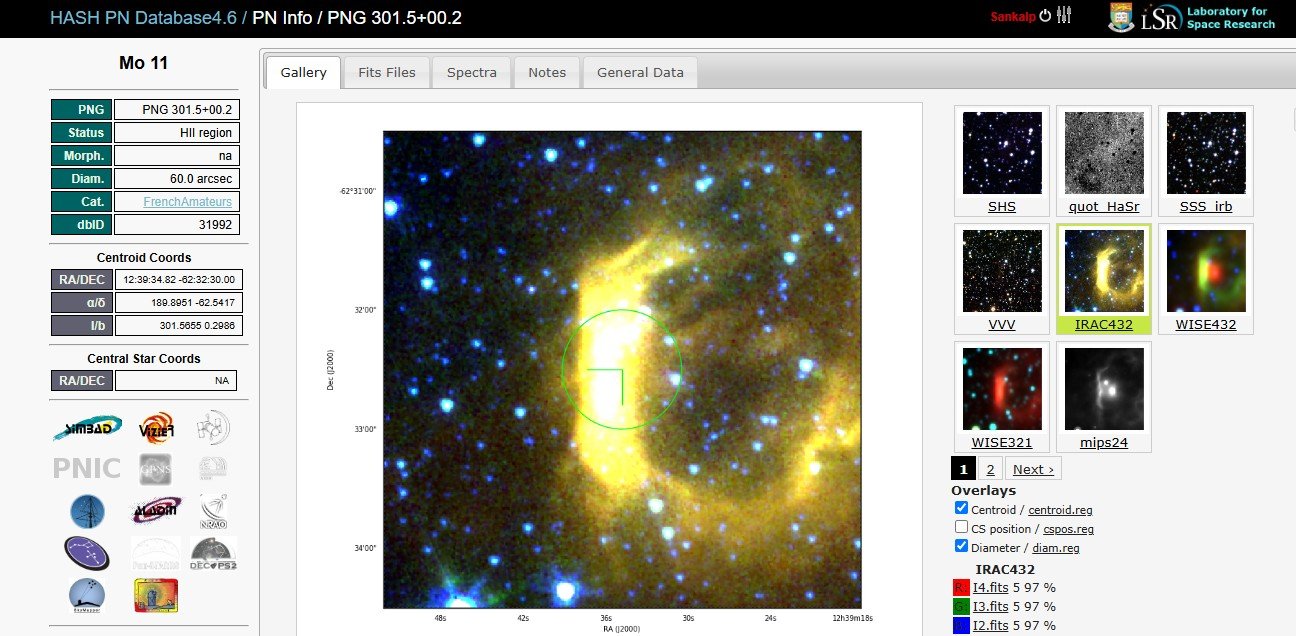Click the faded observatory building logo beside GPNS
This screenshot has width=1296, height=636.
coord(213,468)
